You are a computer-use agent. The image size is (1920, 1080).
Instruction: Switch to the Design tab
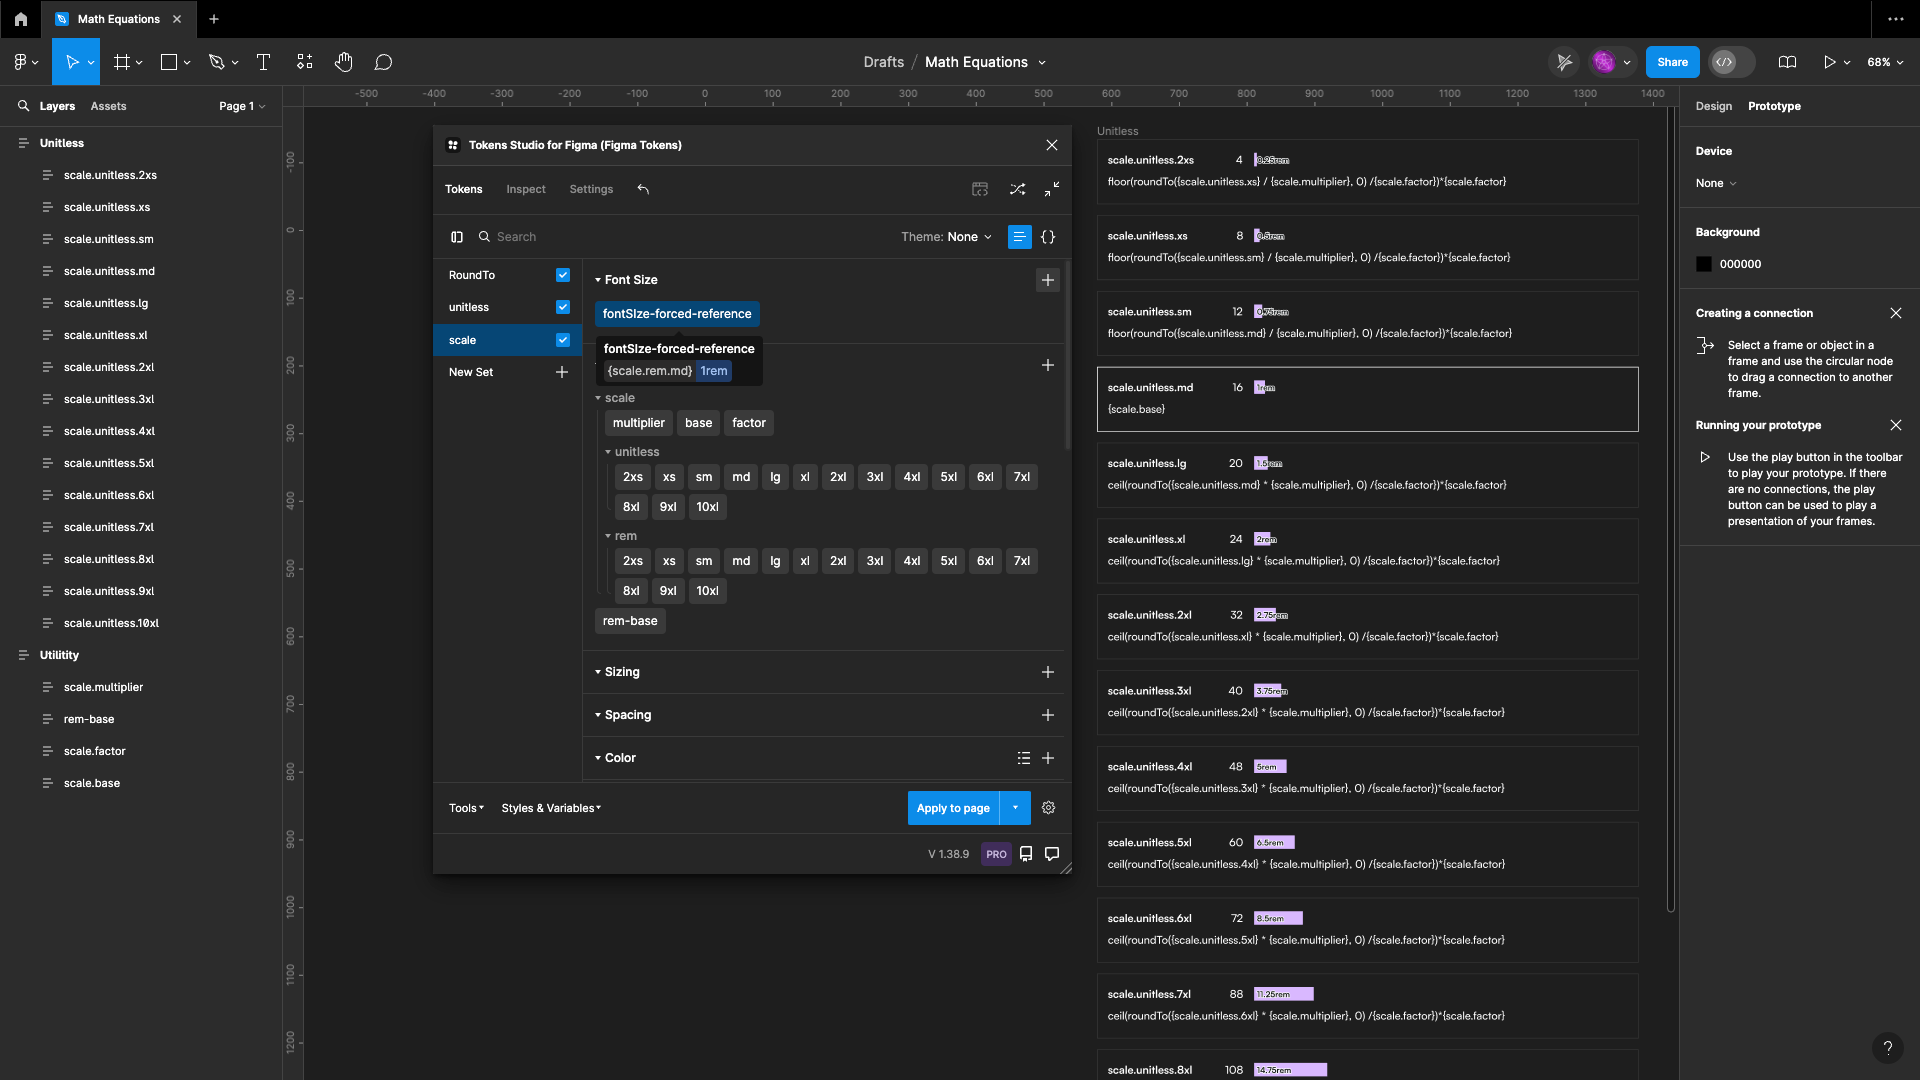click(x=1713, y=106)
